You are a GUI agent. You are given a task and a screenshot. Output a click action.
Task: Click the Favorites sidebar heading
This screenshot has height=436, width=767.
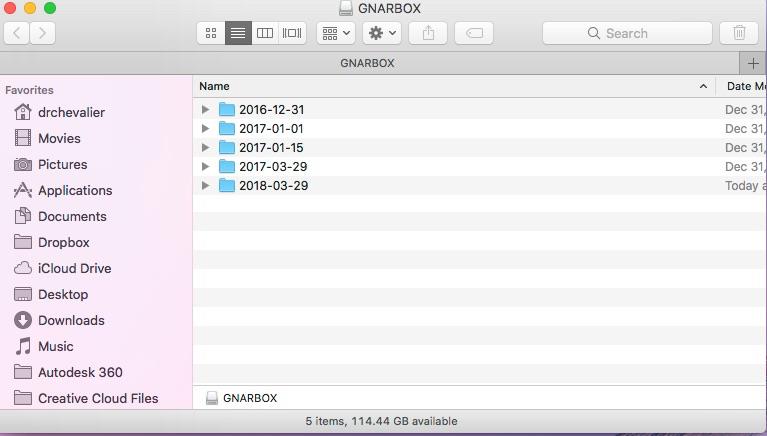click(29, 90)
